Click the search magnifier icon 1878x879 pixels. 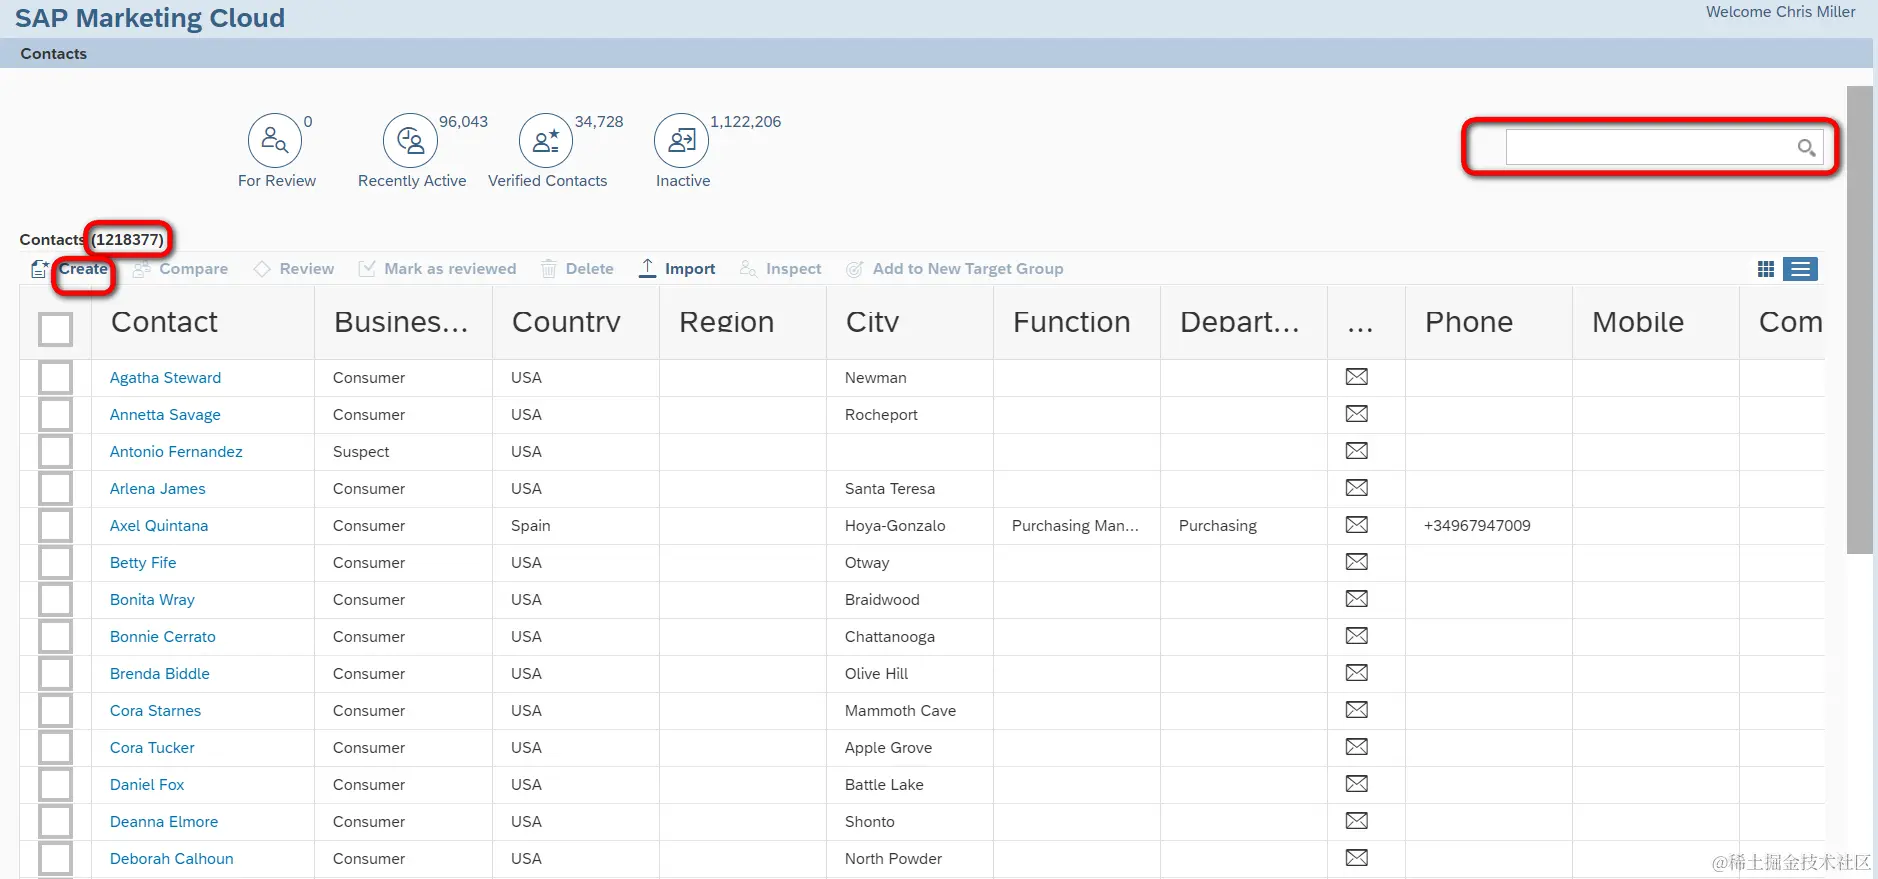click(x=1806, y=148)
